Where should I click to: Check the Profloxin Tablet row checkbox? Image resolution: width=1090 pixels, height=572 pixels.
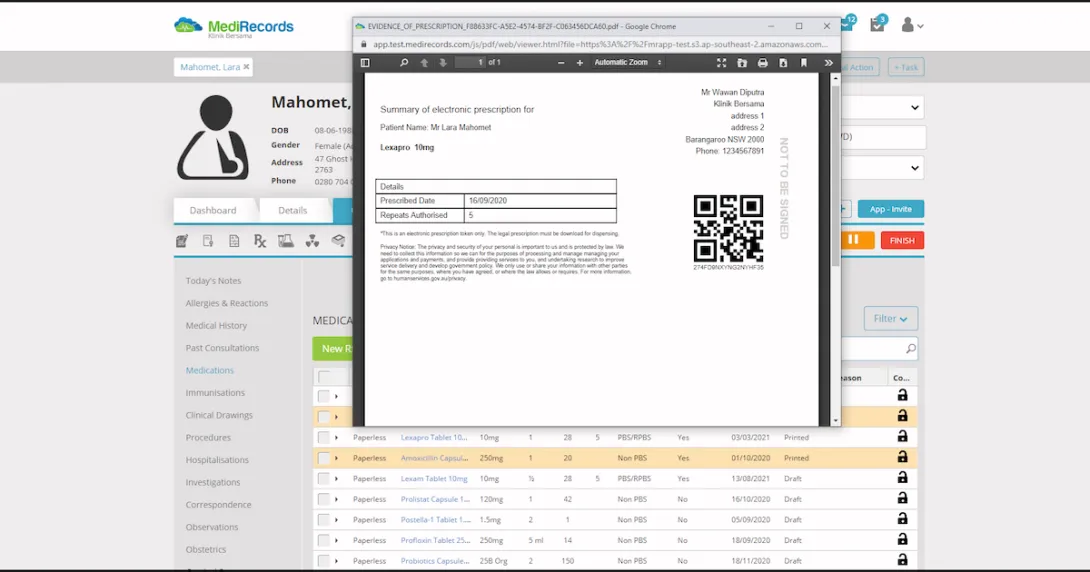coord(323,540)
